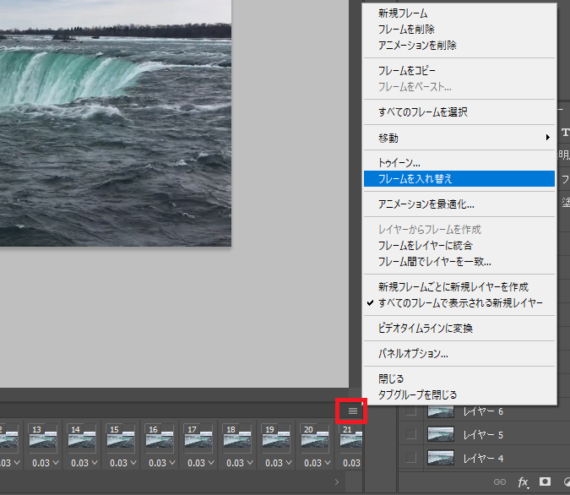The width and height of the screenshot is (570, 495).
Task: Click the レイヤー 6 layer name
Action: [483, 412]
